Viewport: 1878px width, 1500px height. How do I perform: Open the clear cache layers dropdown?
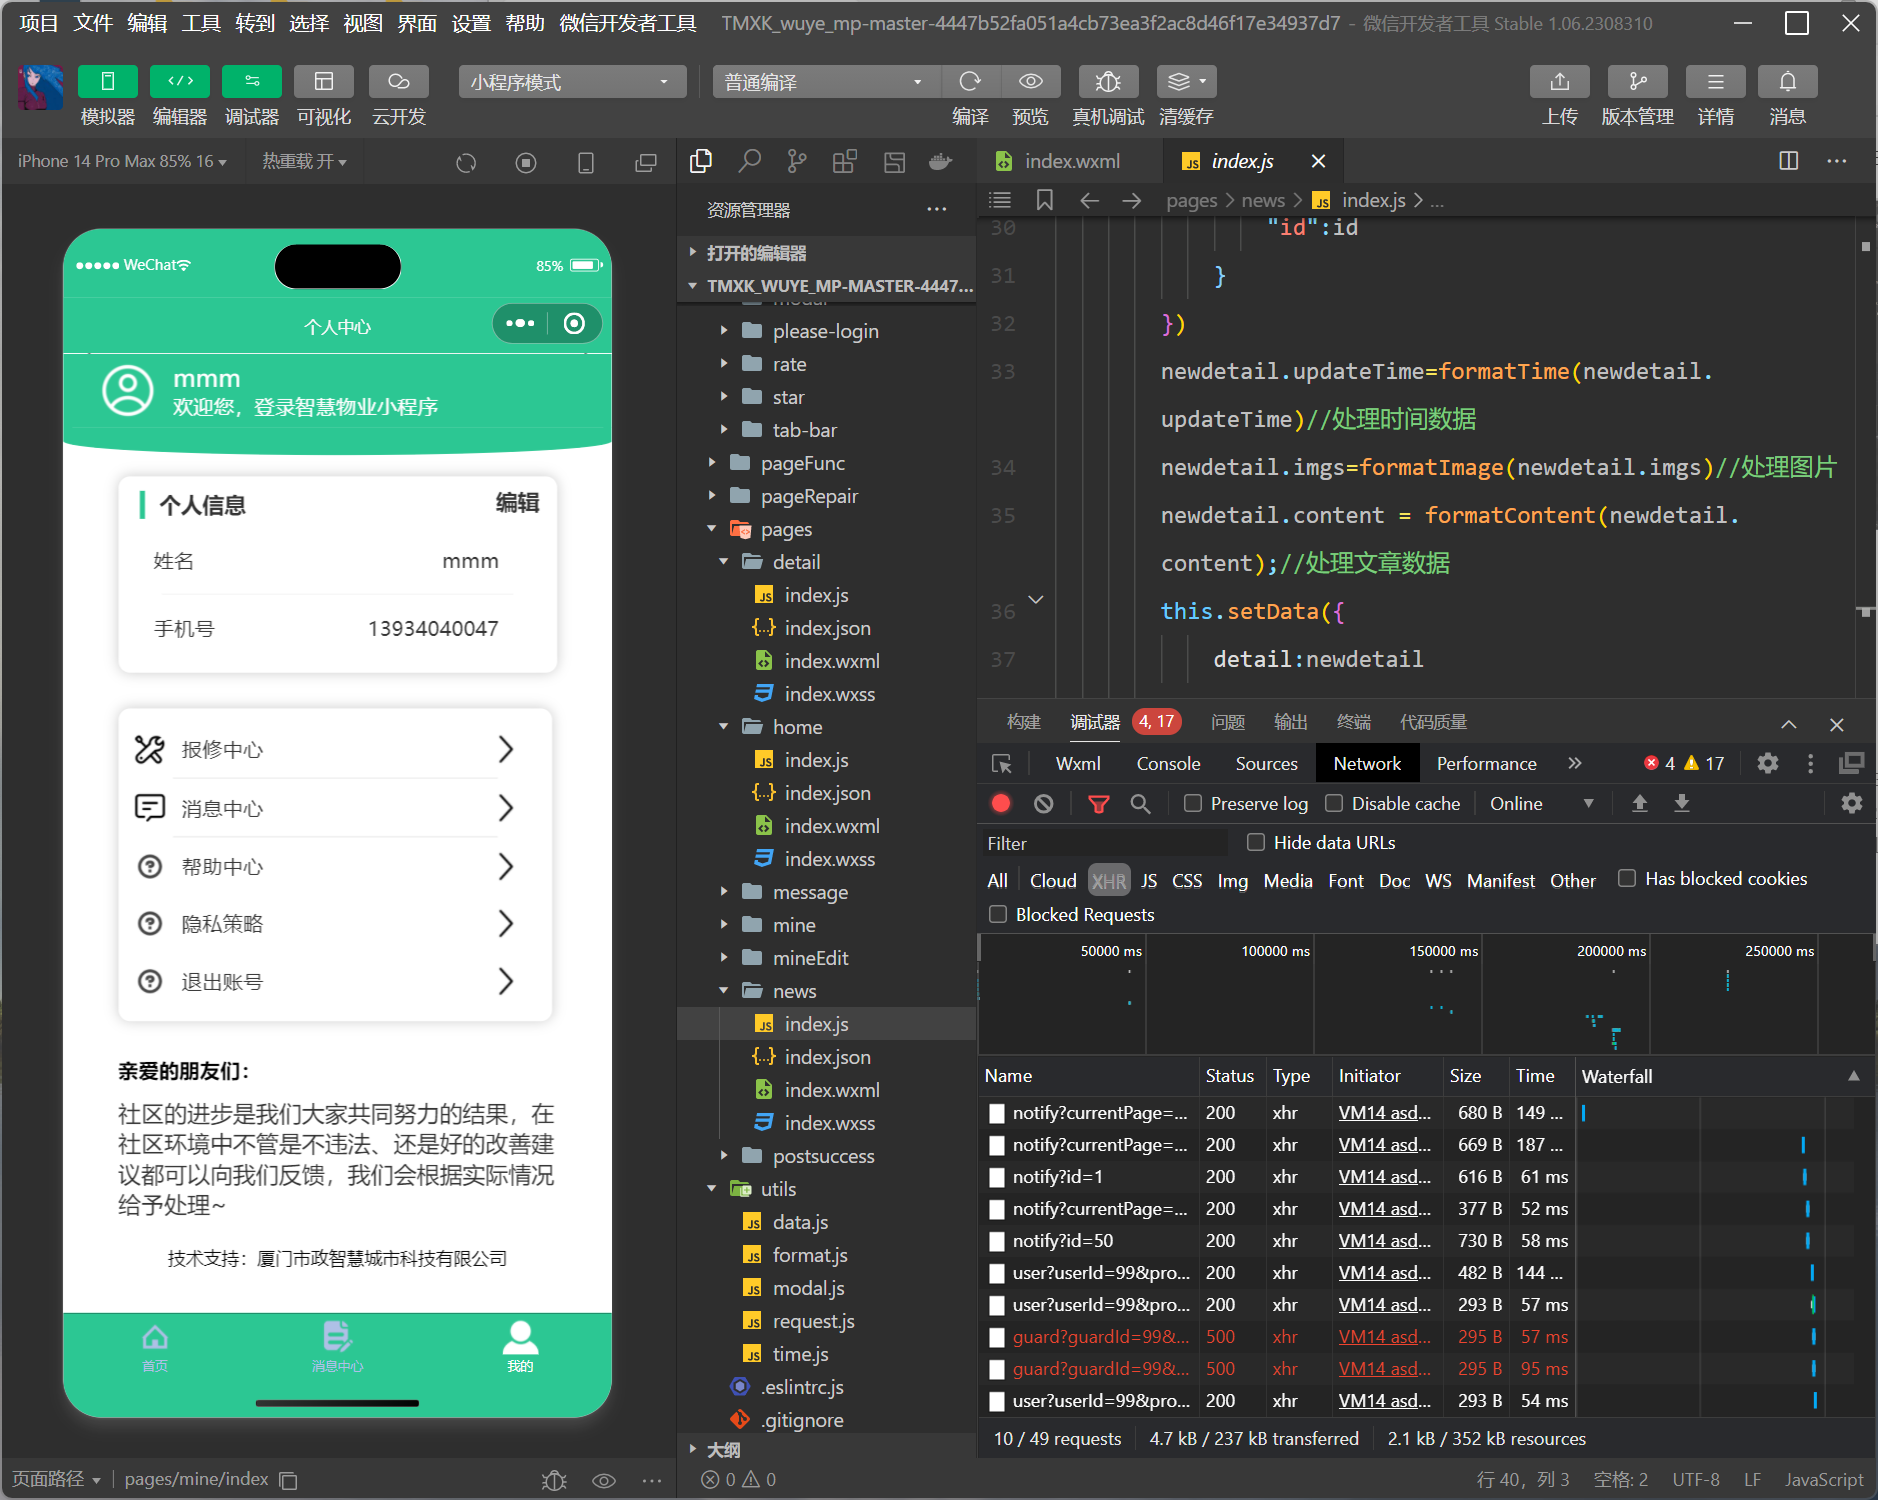[x=1186, y=81]
